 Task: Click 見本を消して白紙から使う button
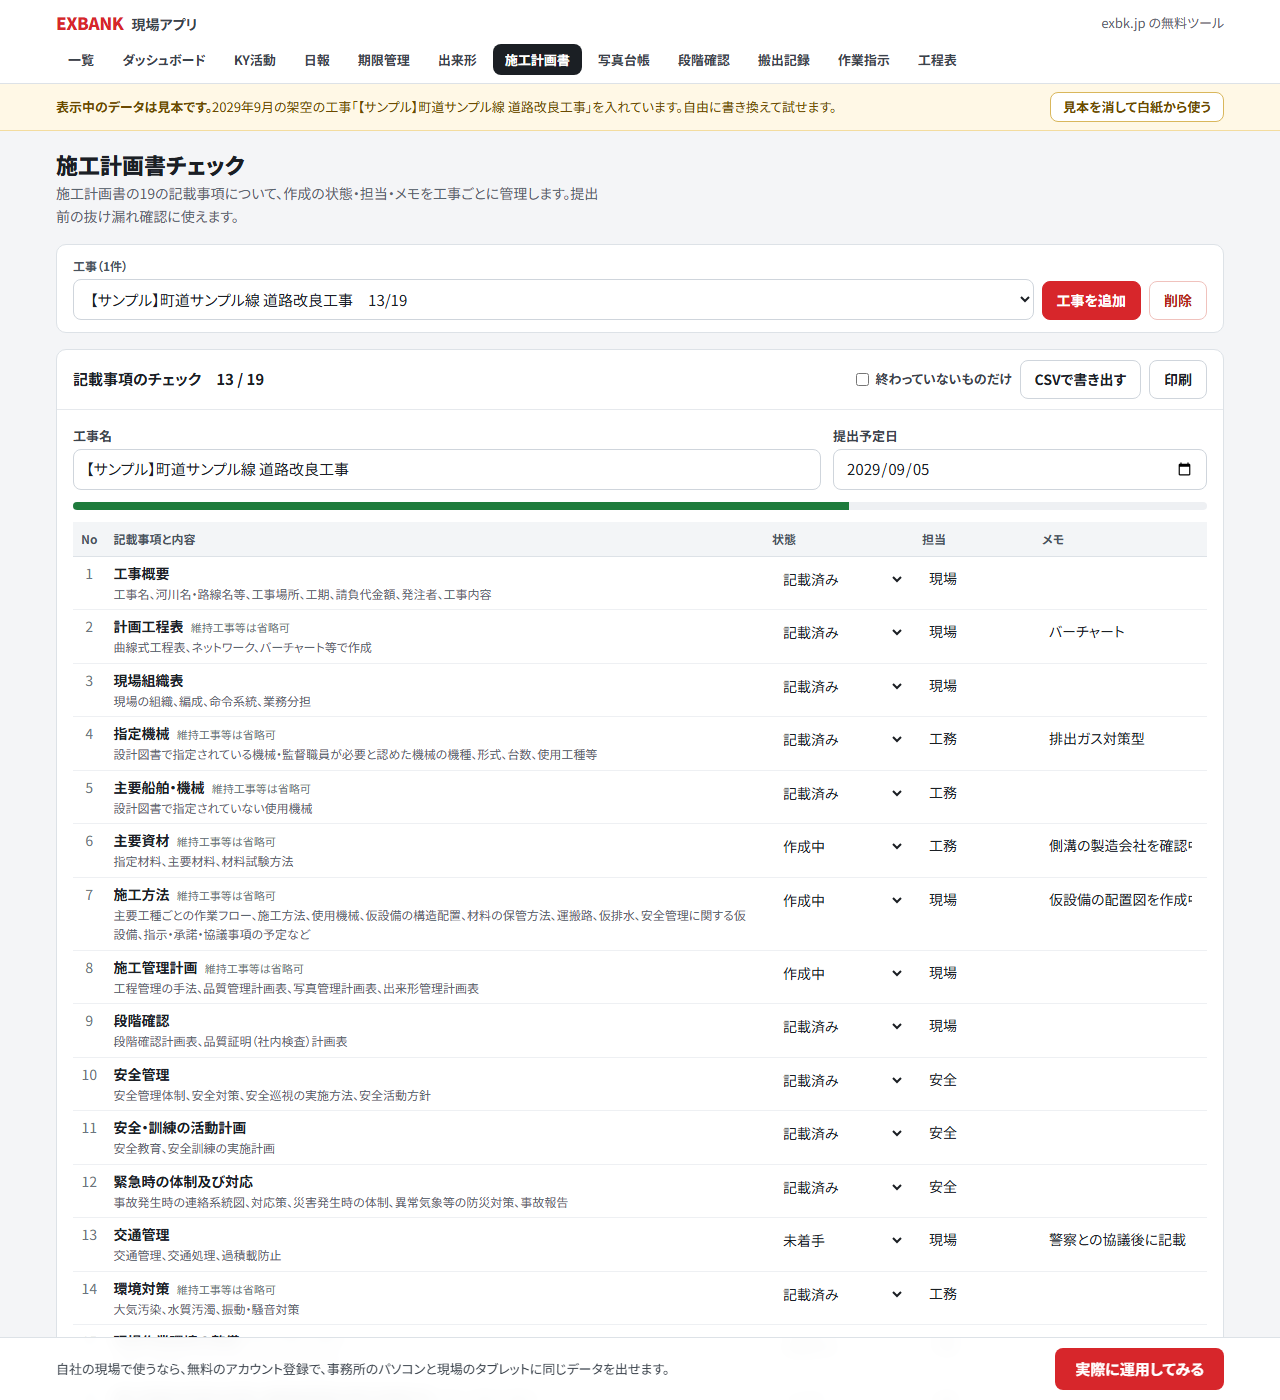pyautogui.click(x=1137, y=107)
